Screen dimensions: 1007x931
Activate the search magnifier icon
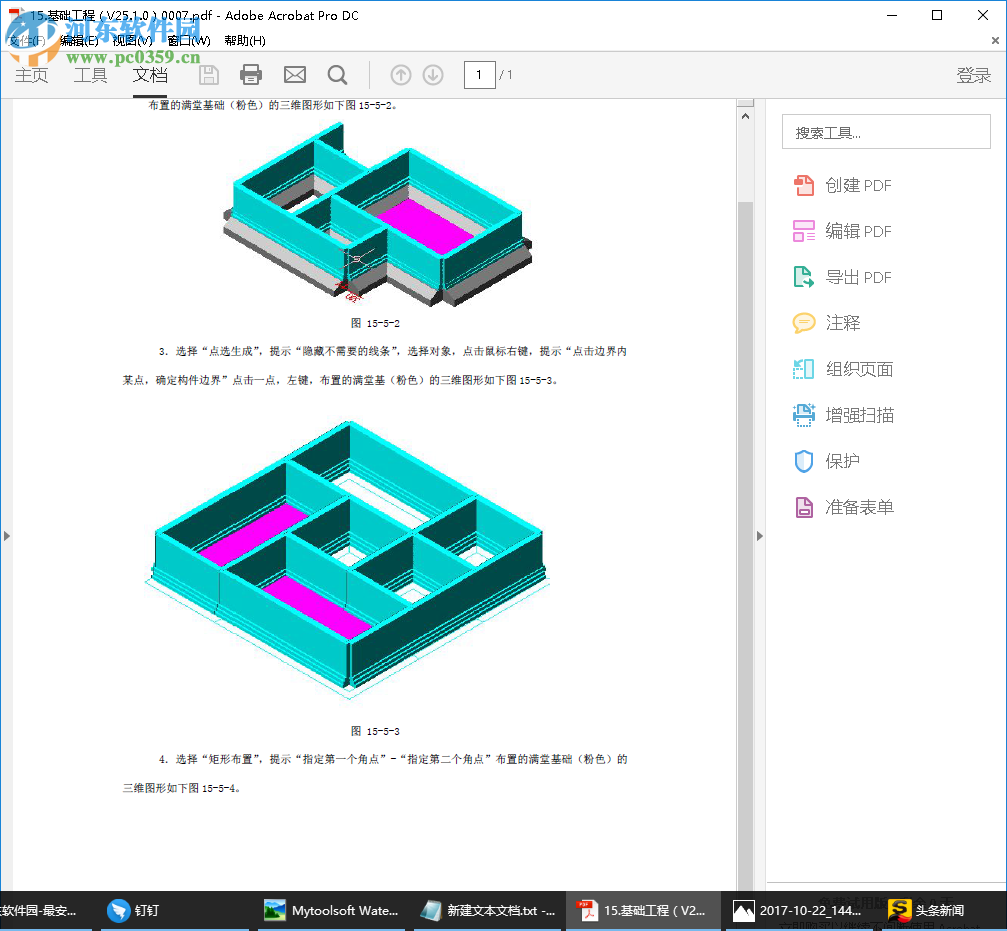tap(337, 74)
